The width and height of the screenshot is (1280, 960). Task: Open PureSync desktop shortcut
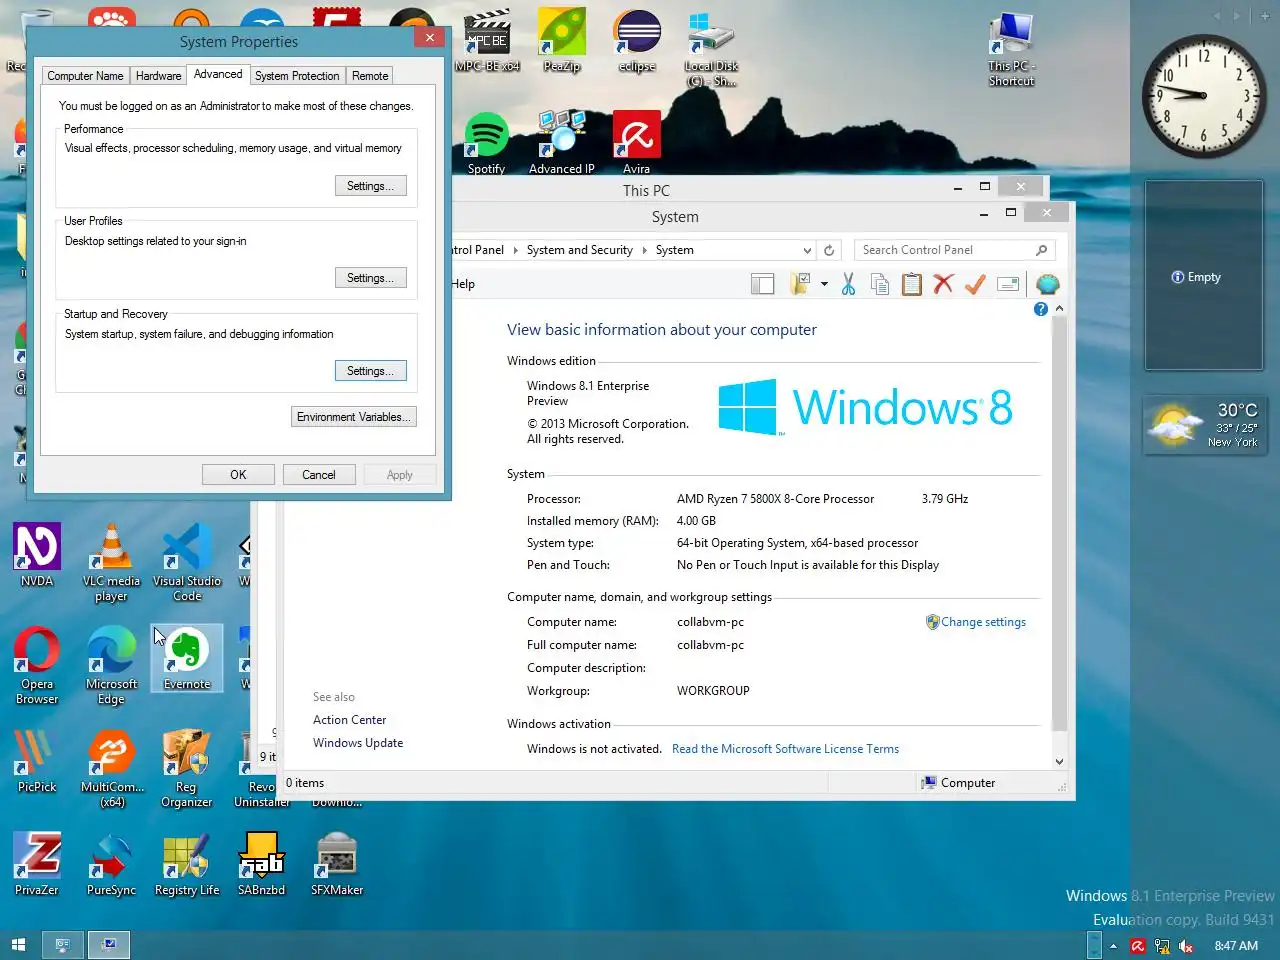(x=111, y=864)
